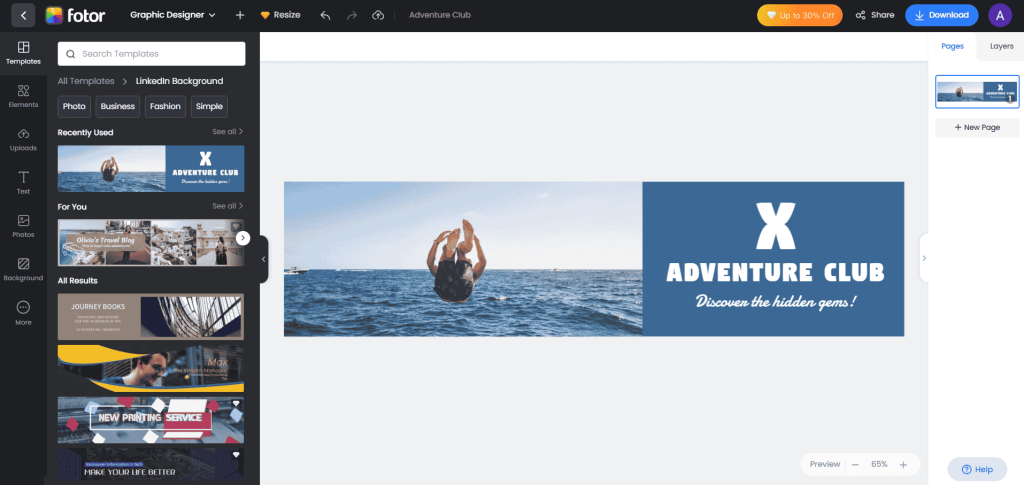Zoom in with plus icon

click(903, 465)
